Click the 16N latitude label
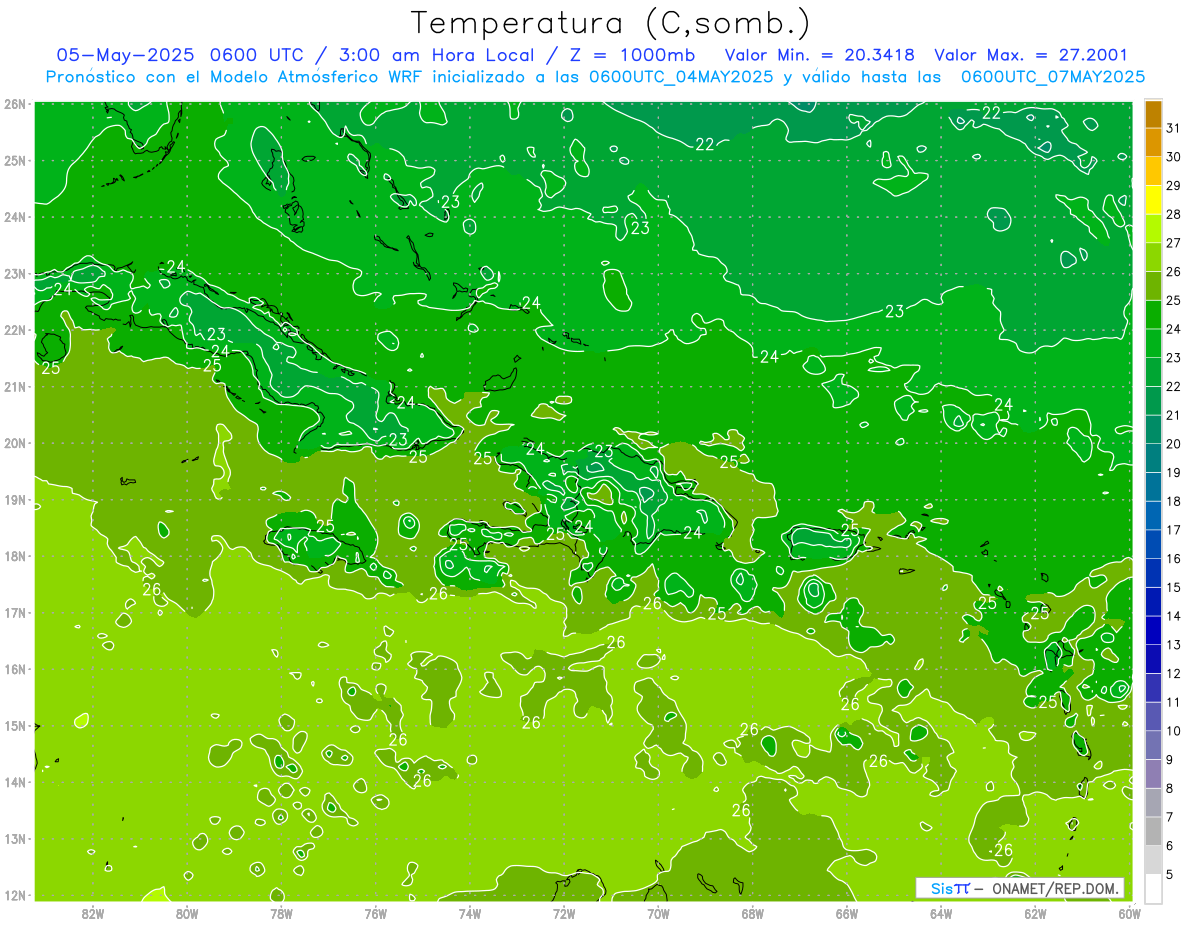Screen dimensions: 1200x927 14,669
